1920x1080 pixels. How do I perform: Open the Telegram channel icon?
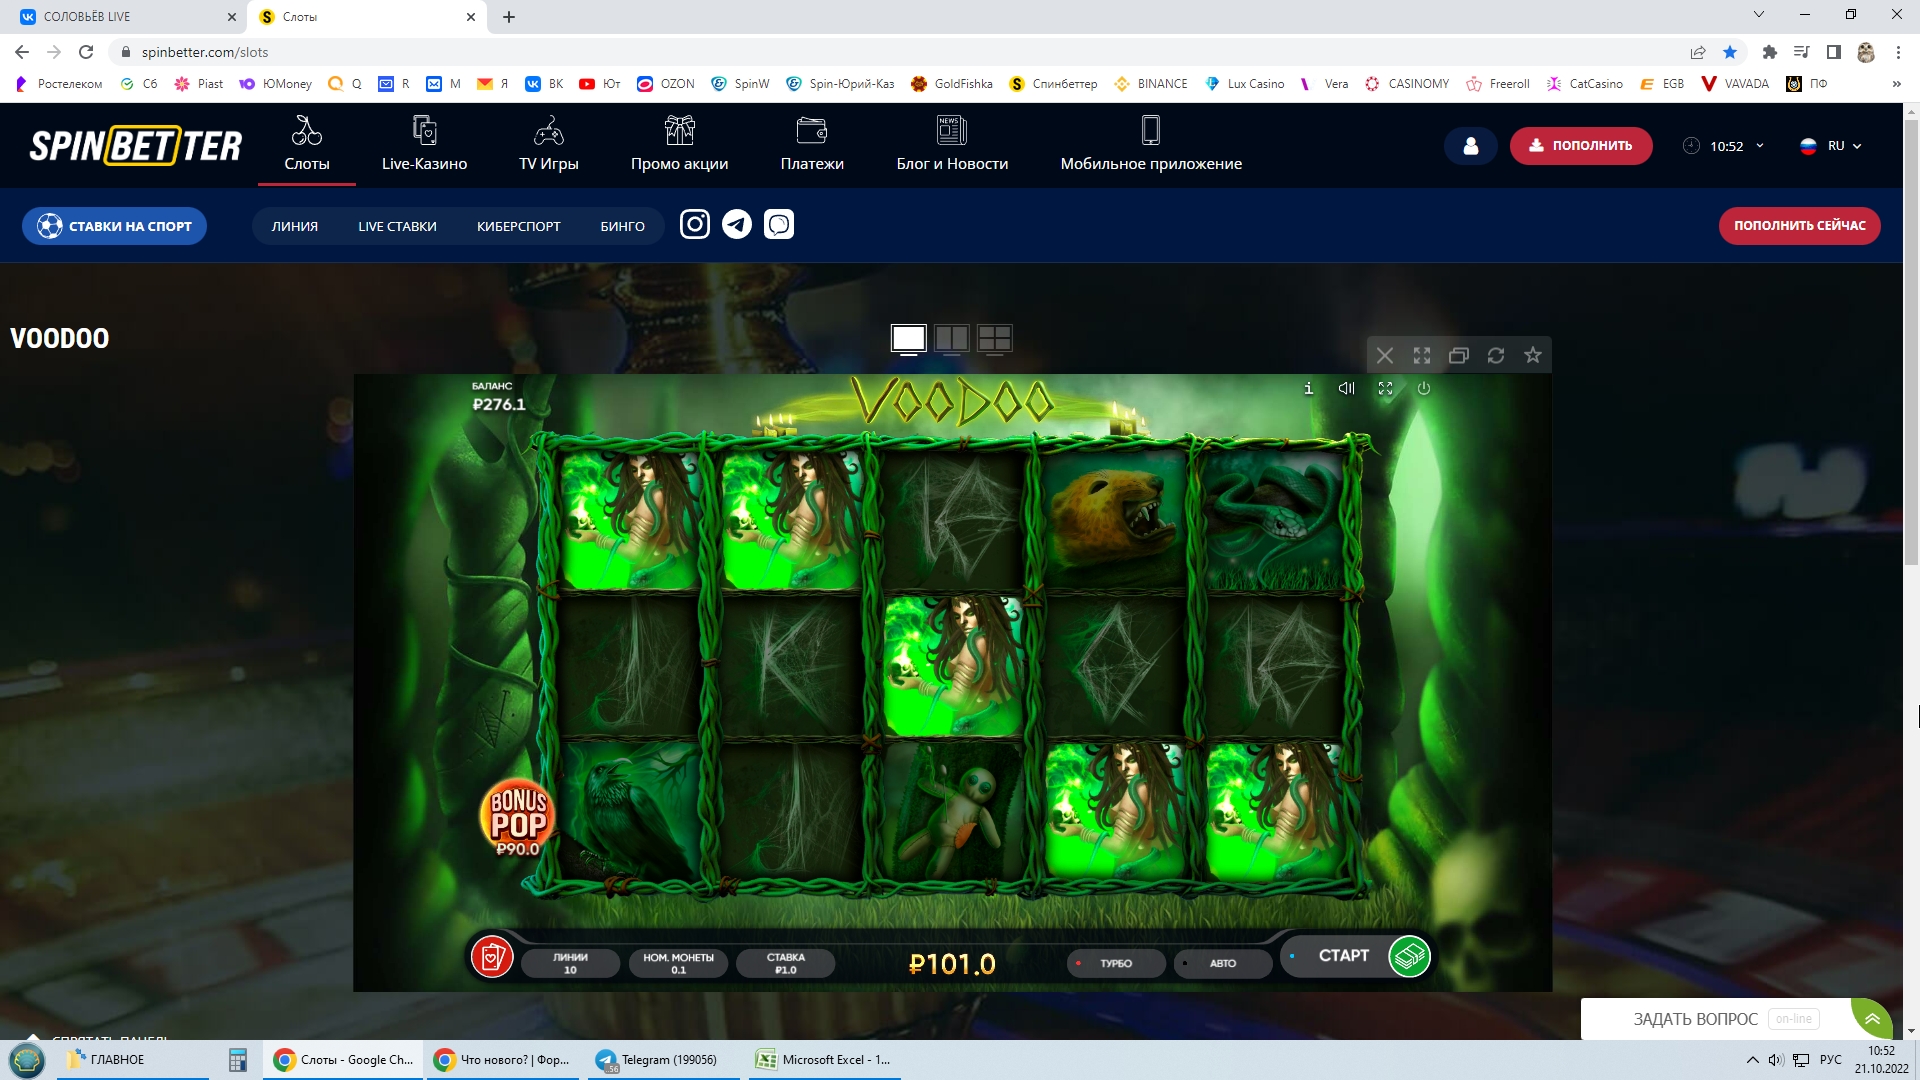737,225
